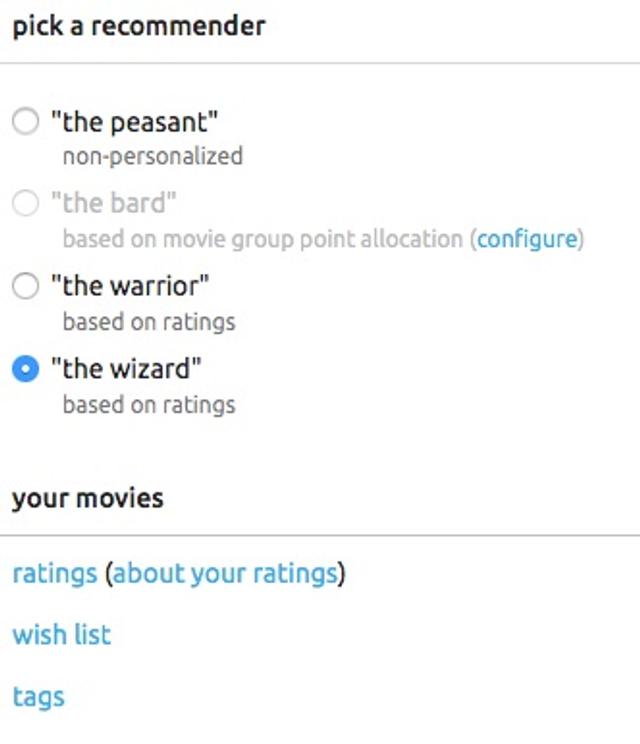Click the disabled "the bard" radio button
640x744 pixels.
[25, 205]
